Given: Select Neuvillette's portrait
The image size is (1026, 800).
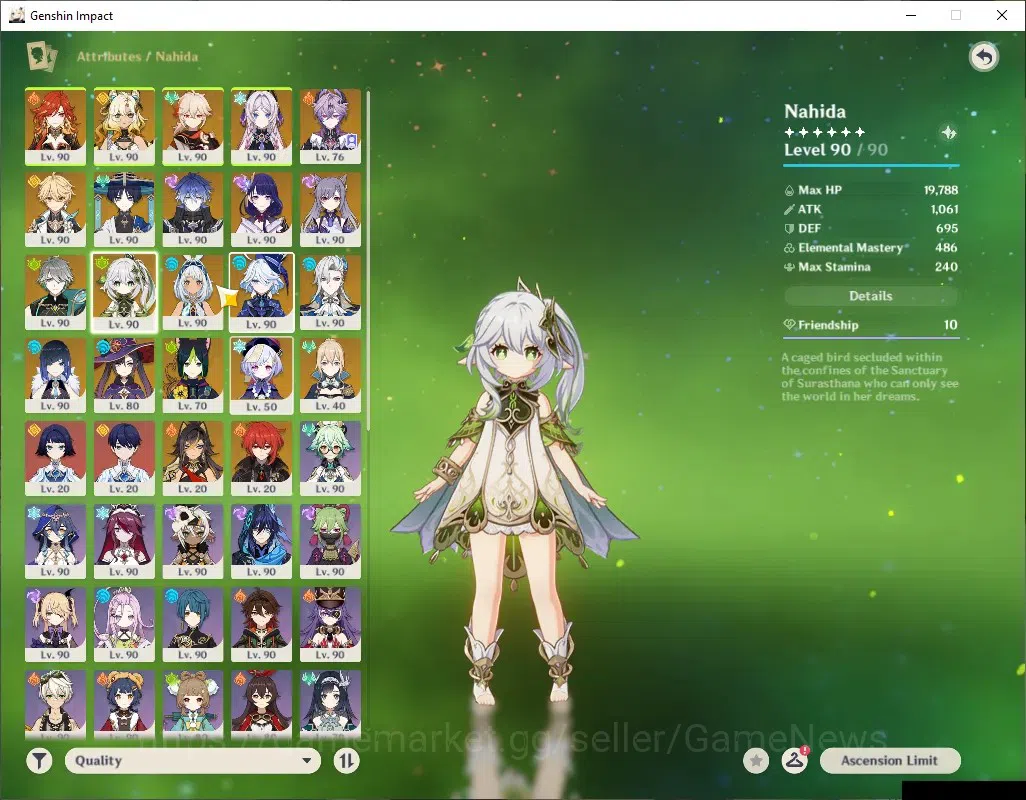Looking at the screenshot, I should coord(330,292).
